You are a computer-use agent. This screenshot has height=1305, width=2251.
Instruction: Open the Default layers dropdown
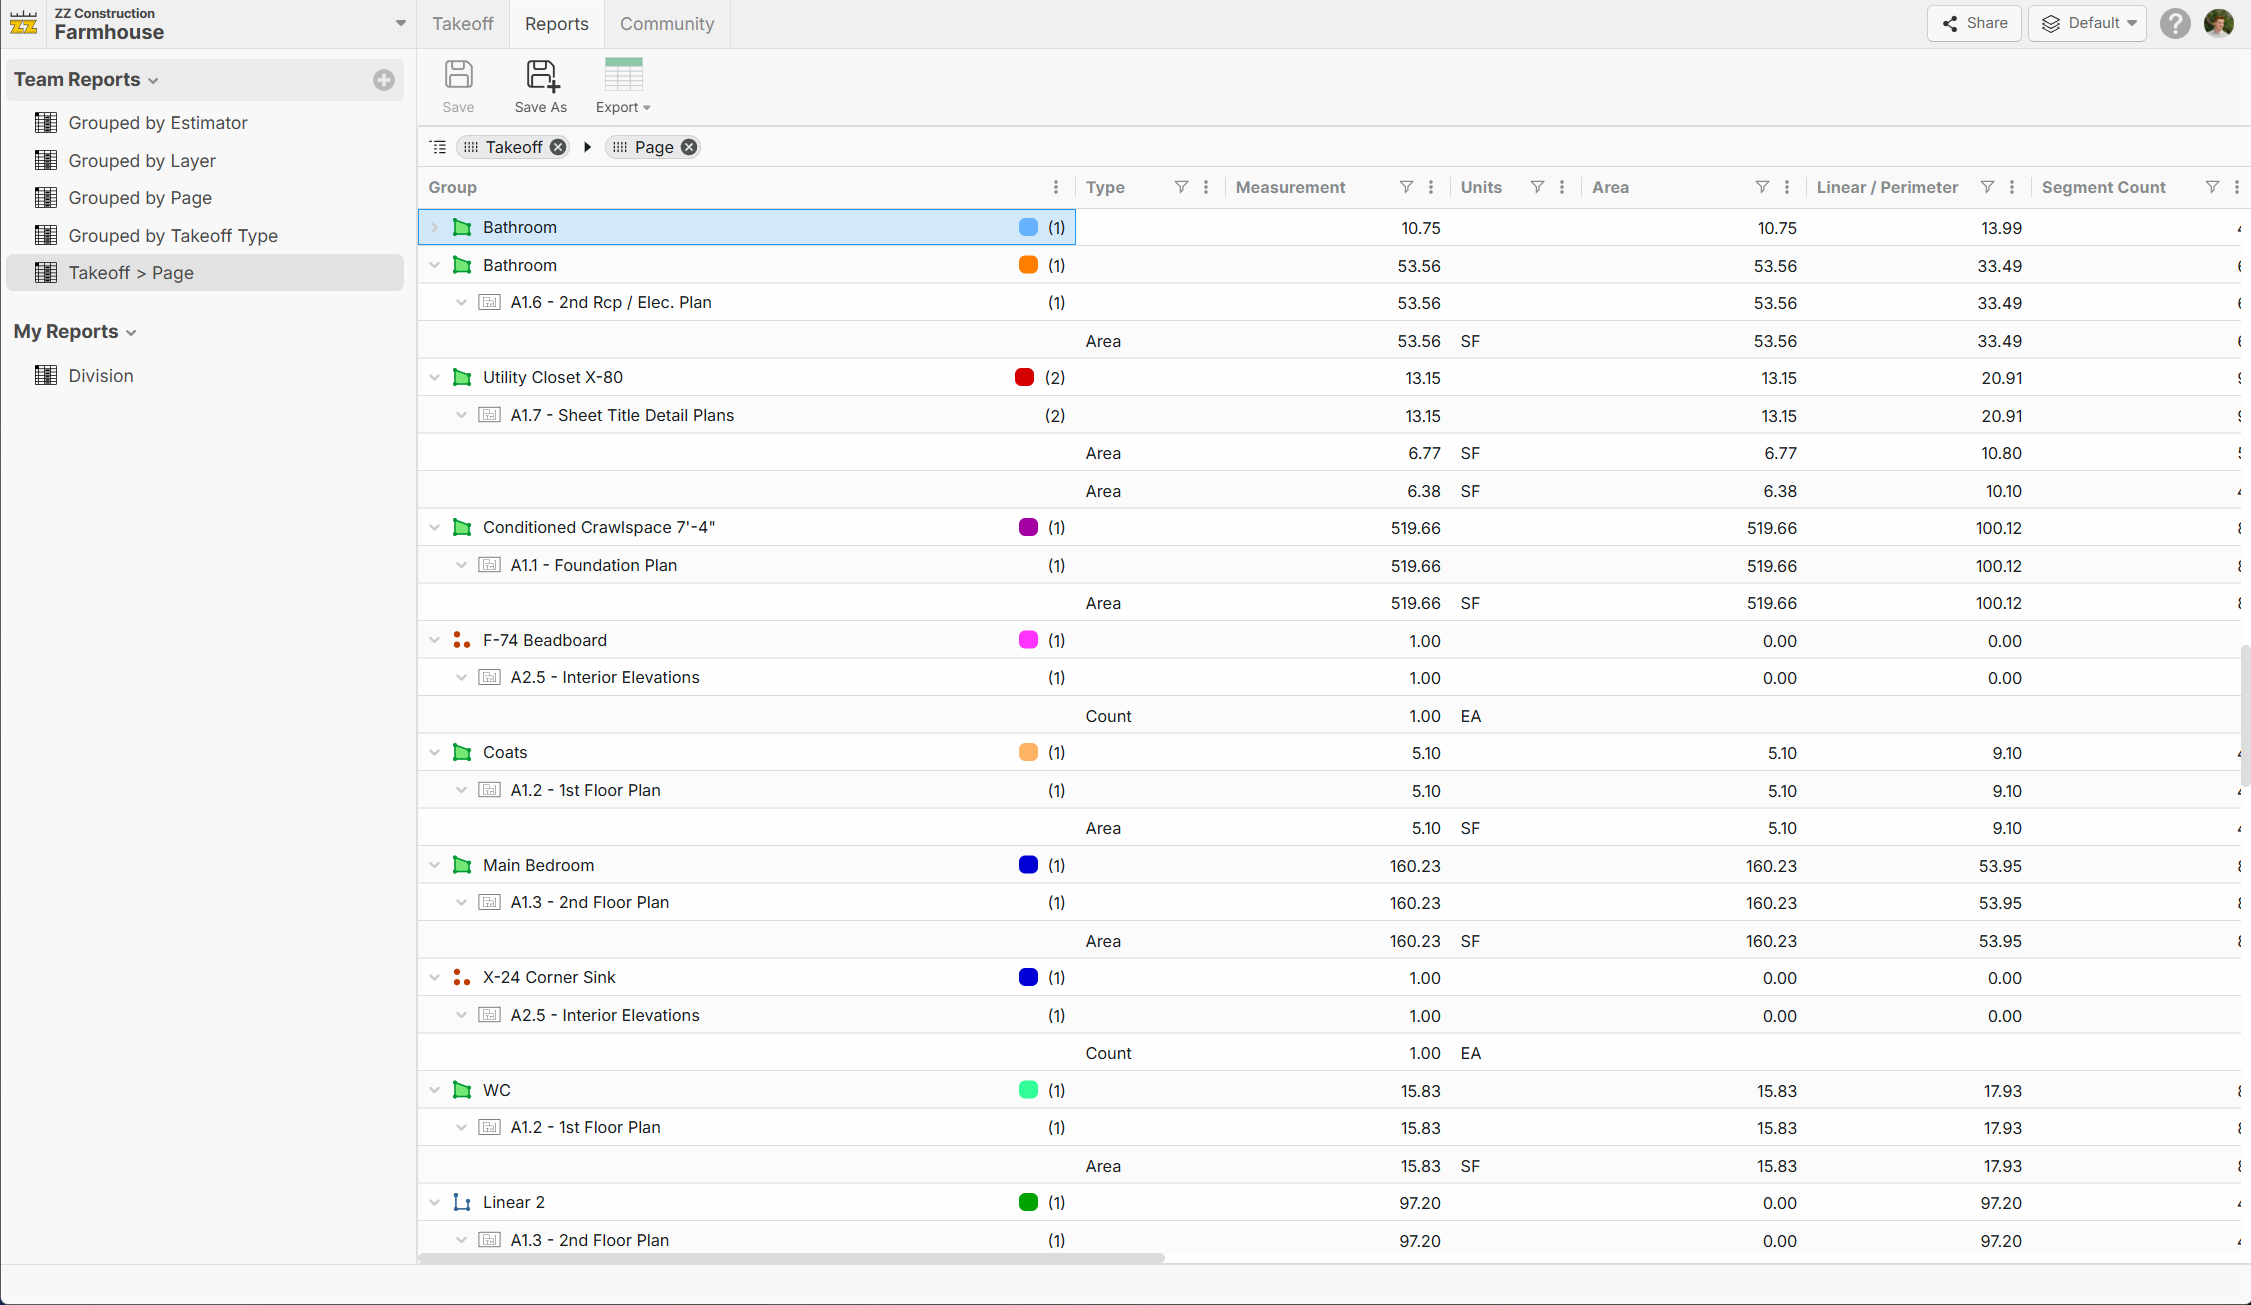(x=2087, y=24)
